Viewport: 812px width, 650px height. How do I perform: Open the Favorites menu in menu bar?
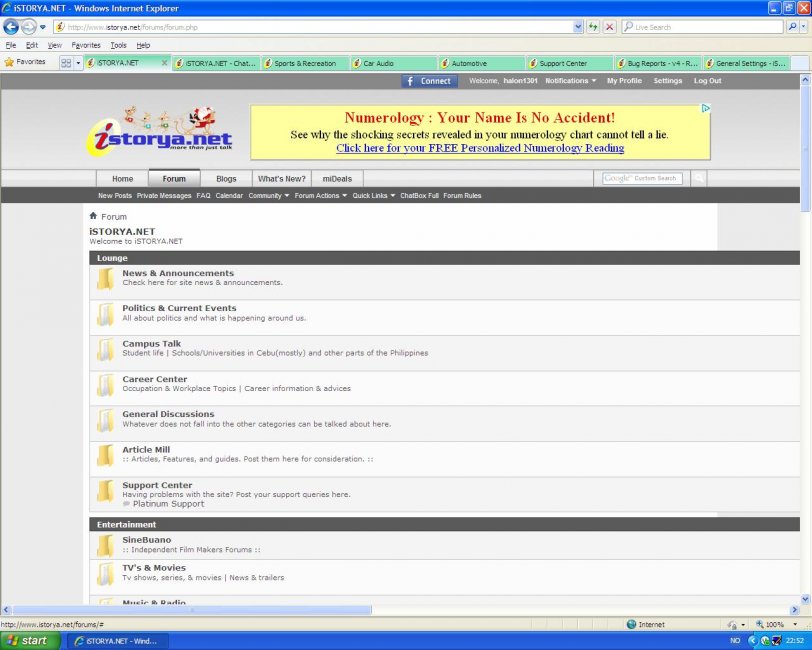coord(86,45)
